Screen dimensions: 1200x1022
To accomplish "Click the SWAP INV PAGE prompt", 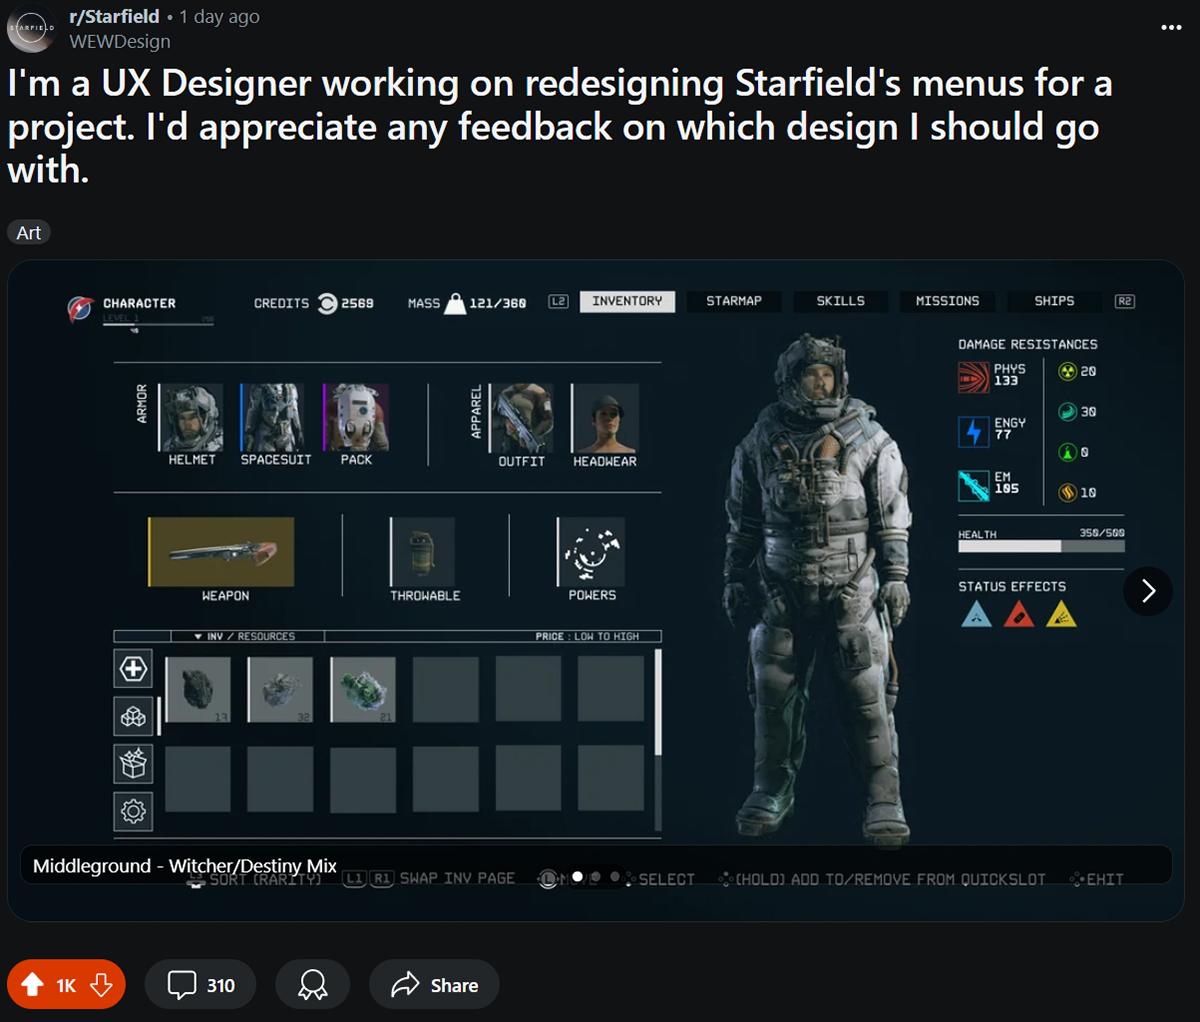I will 429,878.
